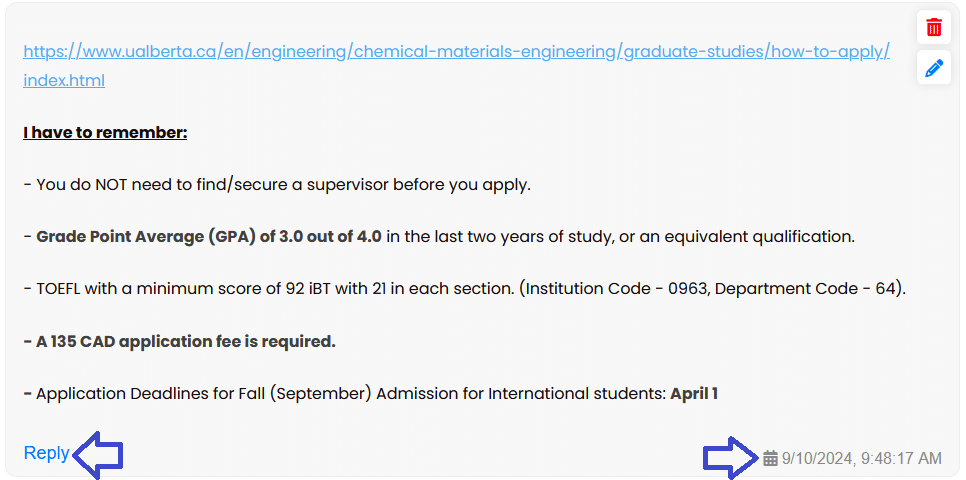The width and height of the screenshot is (966, 480).
Task: Edit the note using the blue pencil icon
Action: tap(933, 68)
